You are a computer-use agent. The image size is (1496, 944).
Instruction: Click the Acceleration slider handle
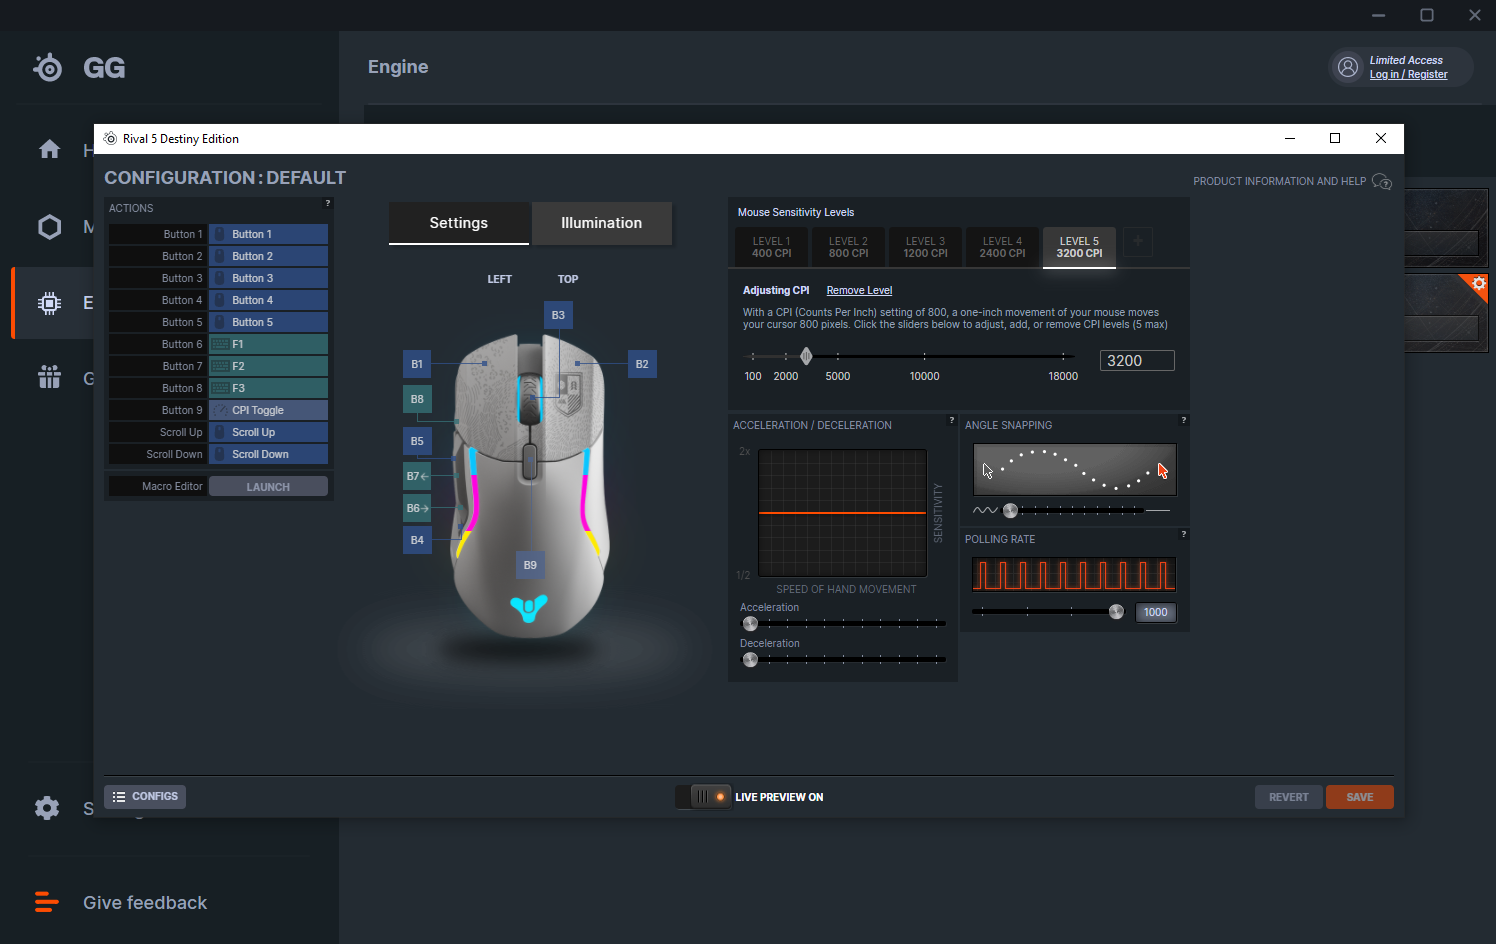click(750, 623)
